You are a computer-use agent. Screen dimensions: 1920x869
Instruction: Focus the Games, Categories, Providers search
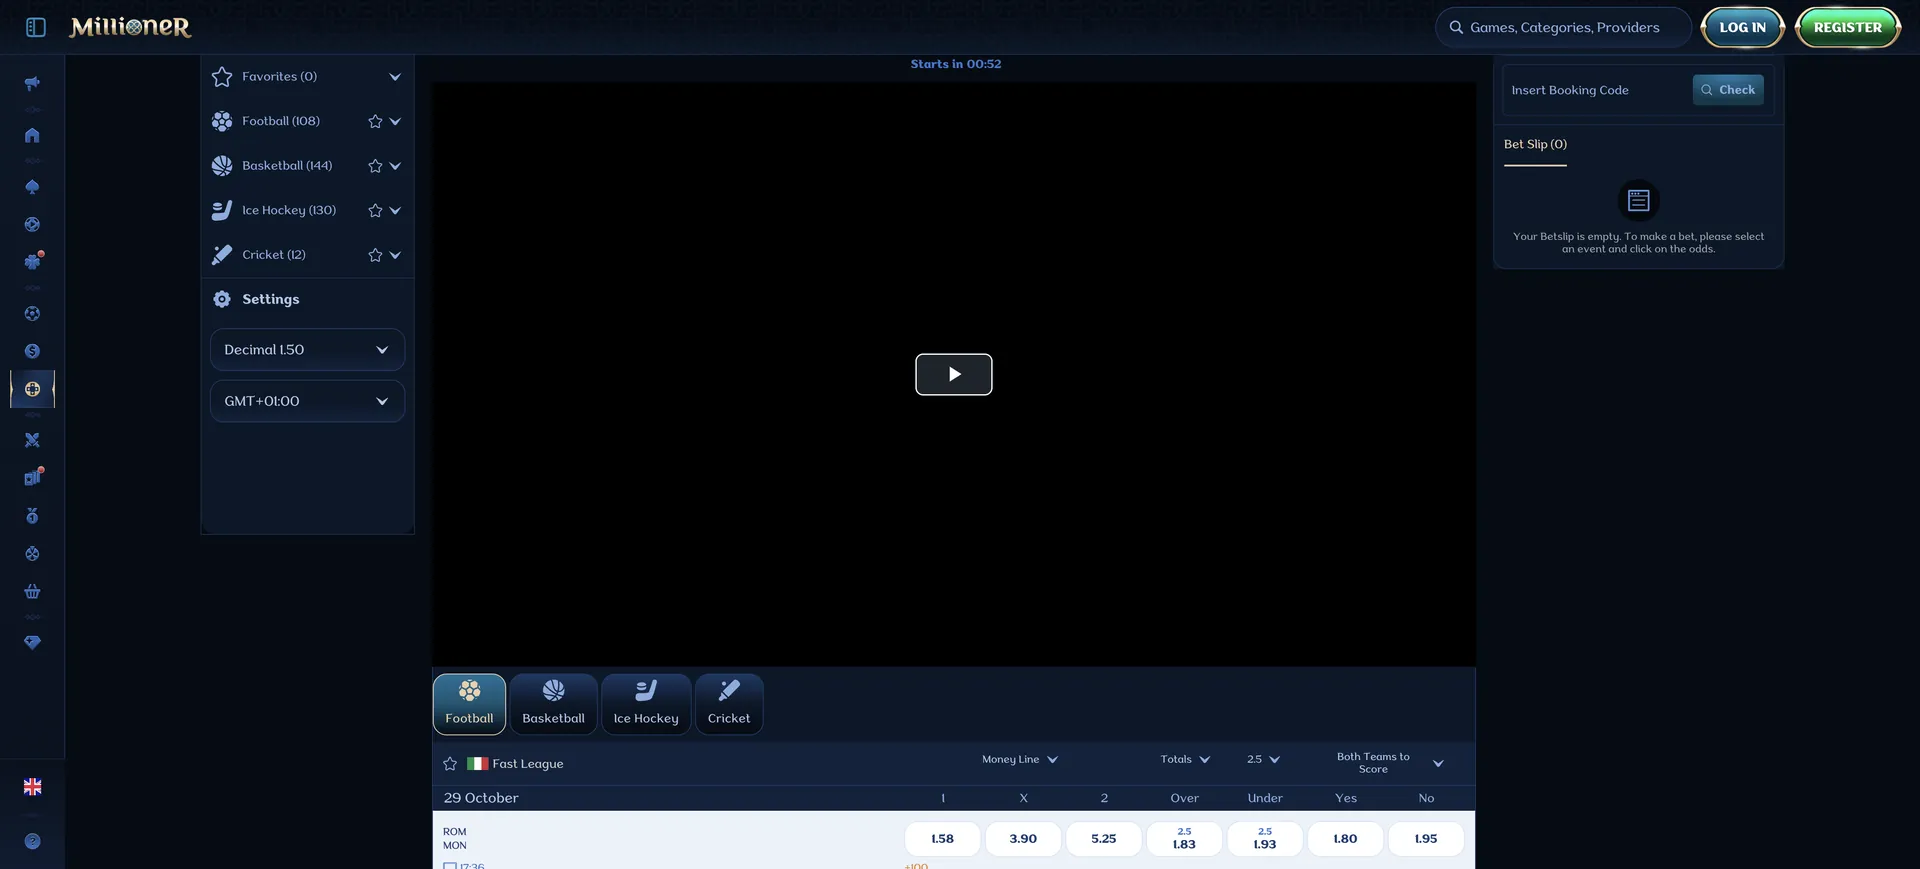tap(1564, 28)
